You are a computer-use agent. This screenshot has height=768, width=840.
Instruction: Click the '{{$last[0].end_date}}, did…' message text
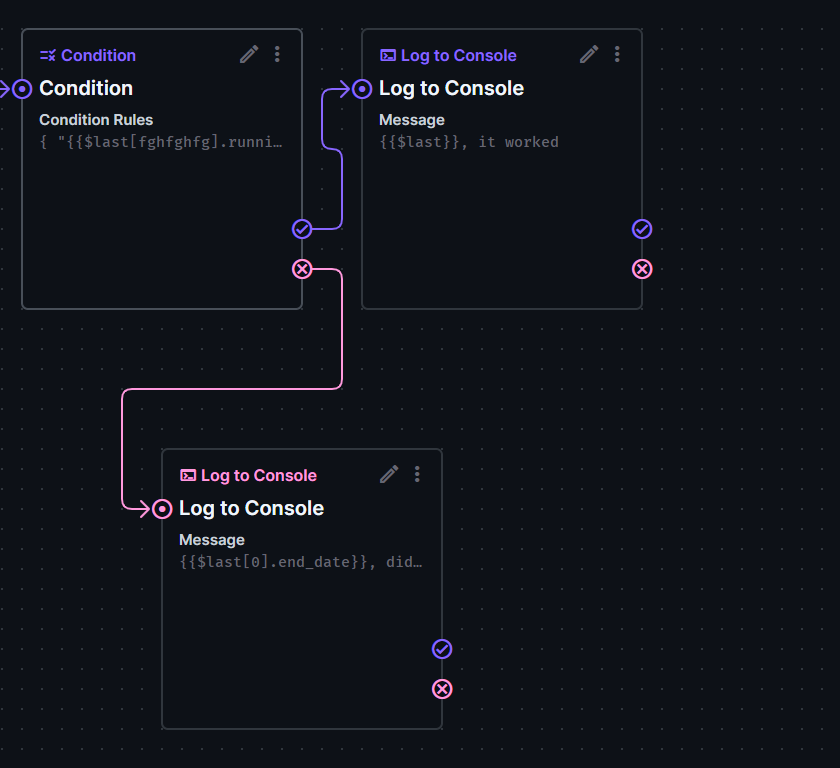301,562
